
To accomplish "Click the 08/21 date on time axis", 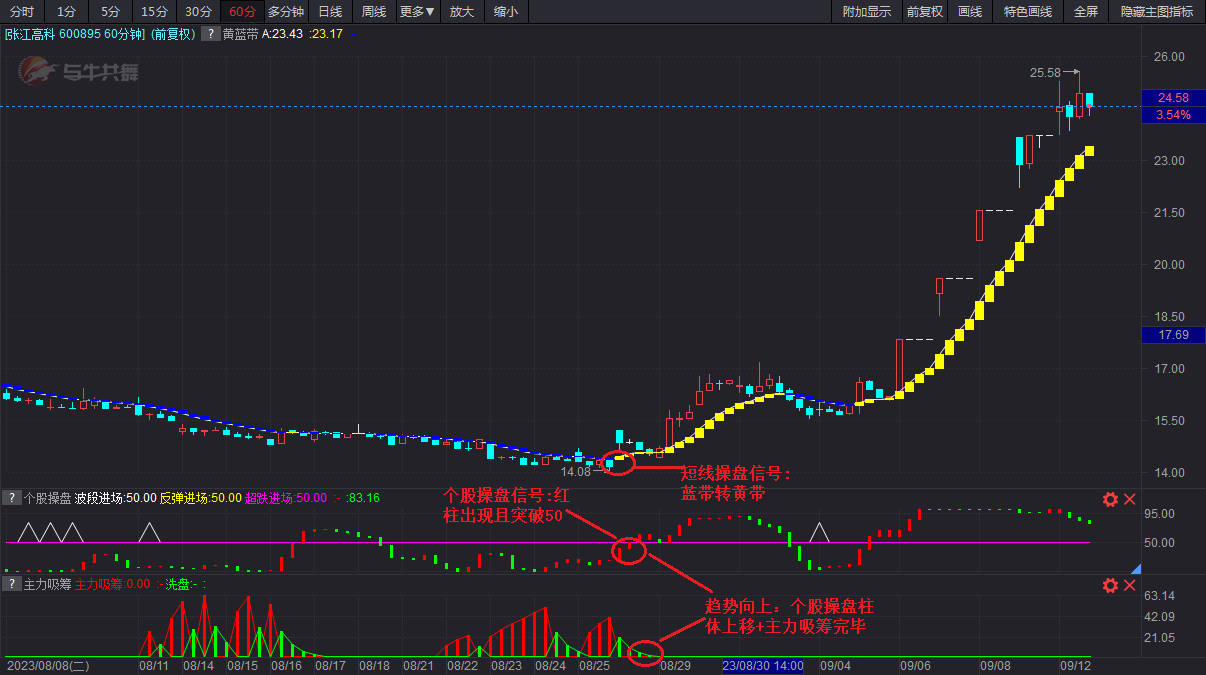I will 420,665.
